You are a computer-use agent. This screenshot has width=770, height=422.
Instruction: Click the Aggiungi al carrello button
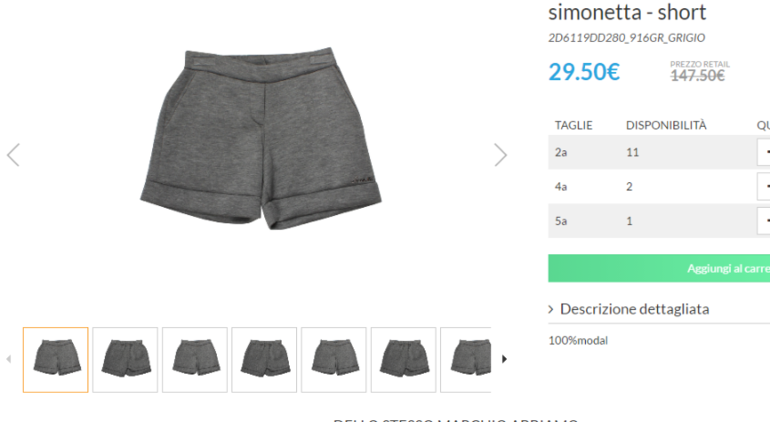point(659,268)
